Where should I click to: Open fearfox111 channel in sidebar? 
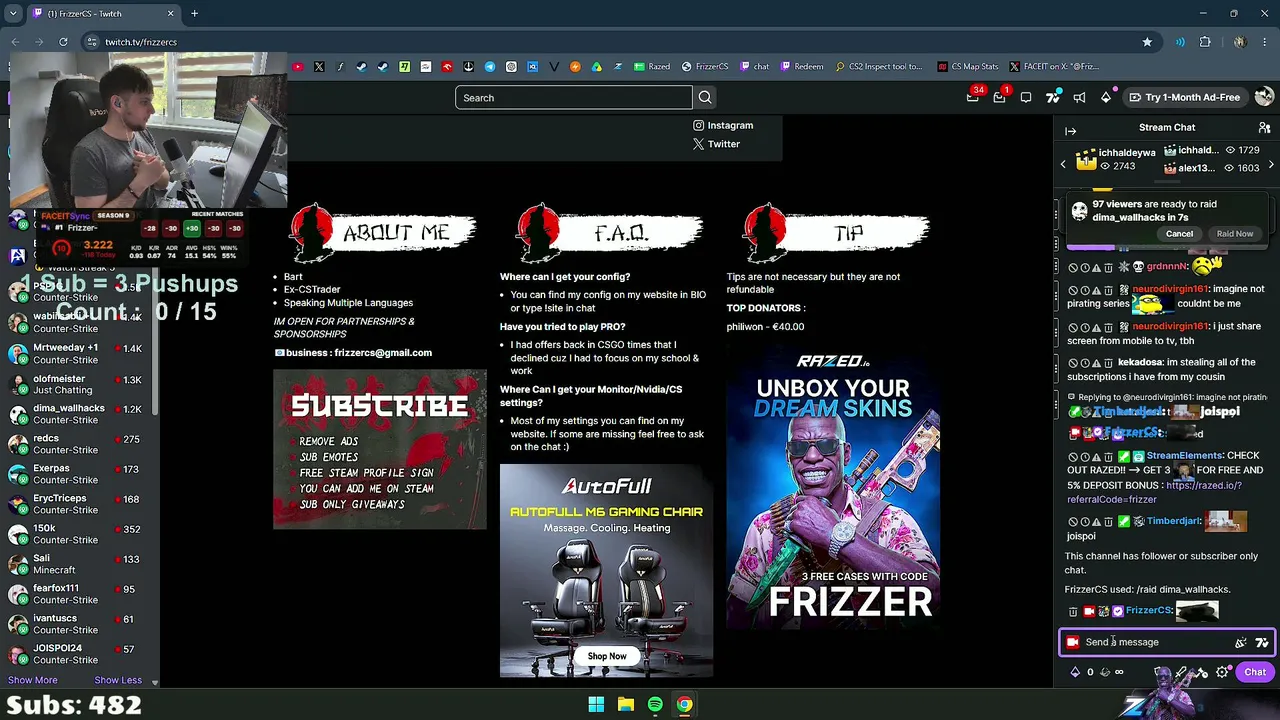pyautogui.click(x=78, y=594)
